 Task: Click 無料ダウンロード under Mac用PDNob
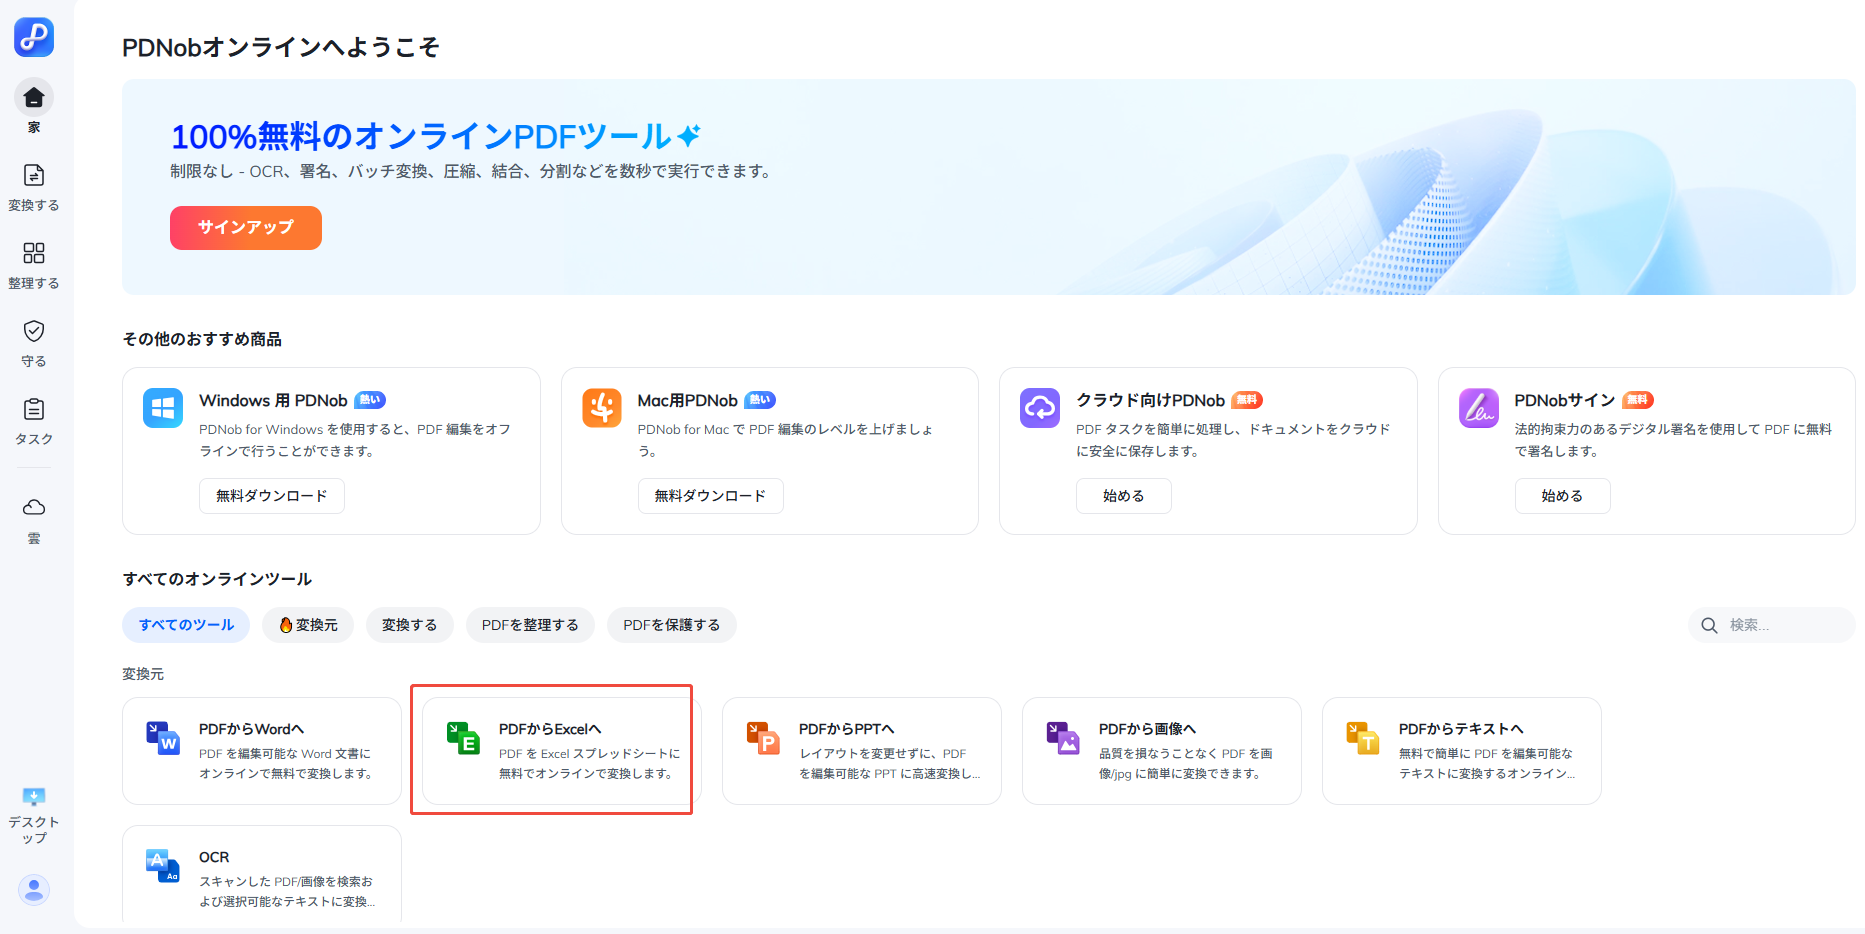710,496
